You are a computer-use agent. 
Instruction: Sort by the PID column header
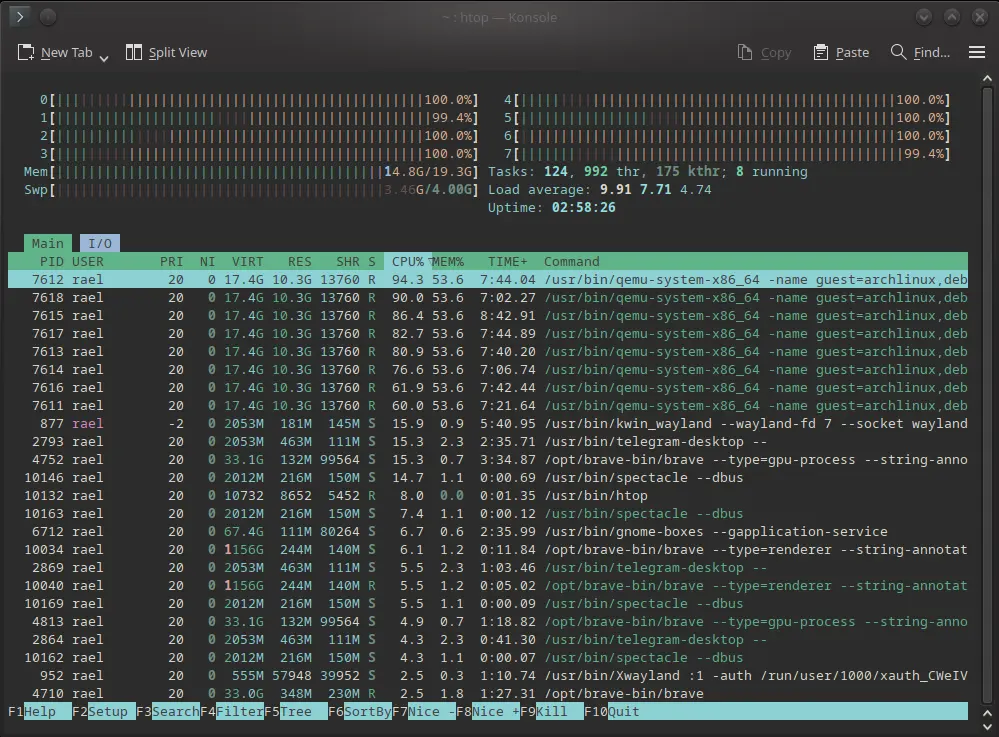52,261
